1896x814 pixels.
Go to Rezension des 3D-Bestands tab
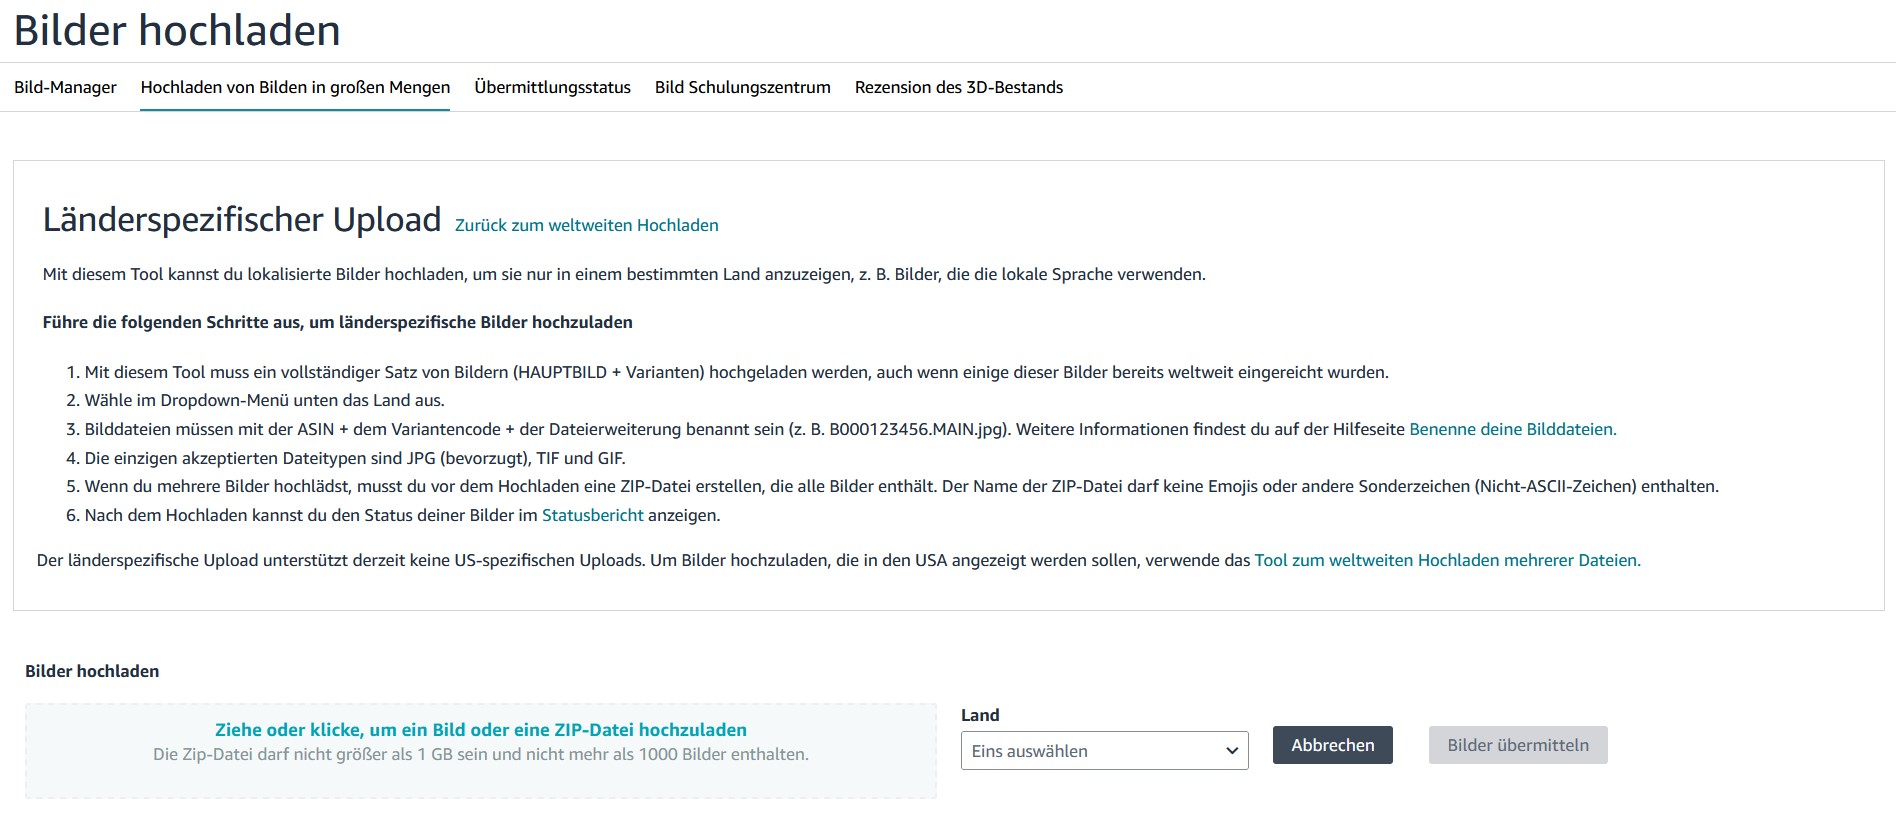[958, 87]
